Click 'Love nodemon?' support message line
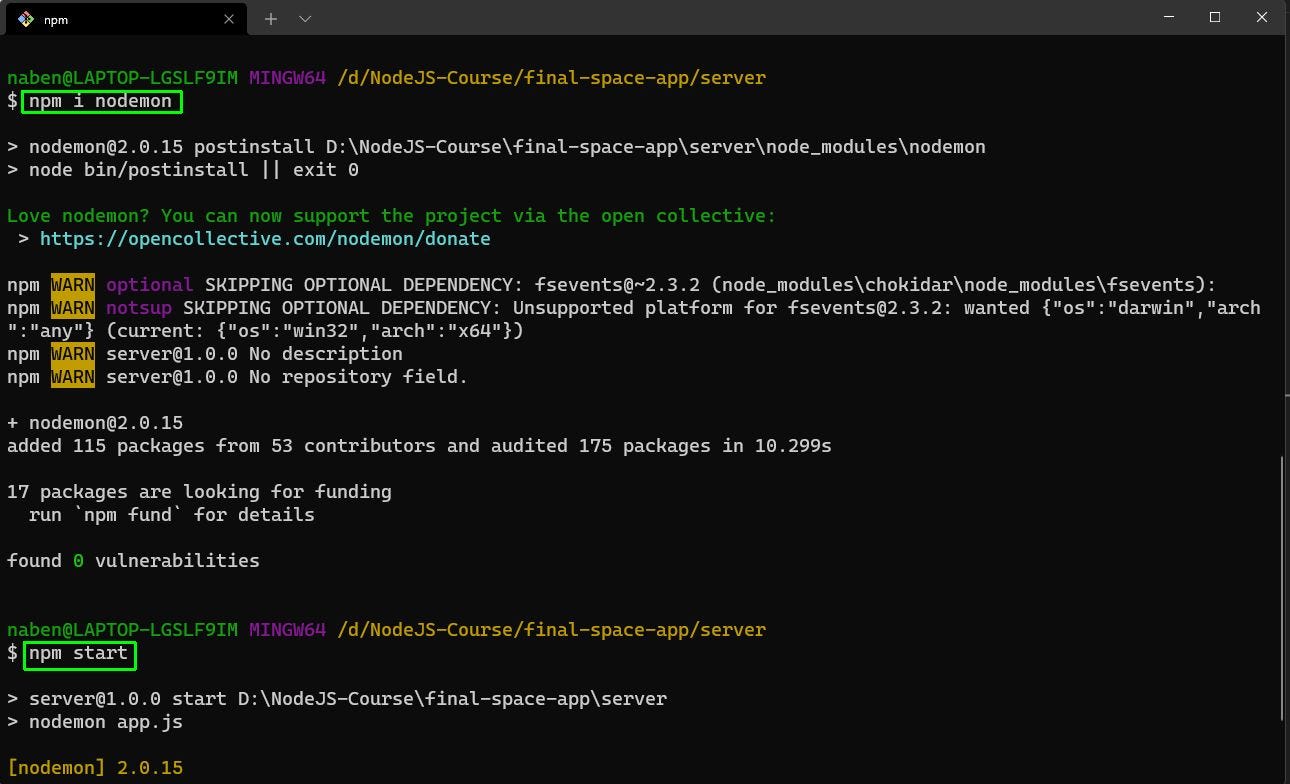This screenshot has width=1290, height=784. (391, 216)
